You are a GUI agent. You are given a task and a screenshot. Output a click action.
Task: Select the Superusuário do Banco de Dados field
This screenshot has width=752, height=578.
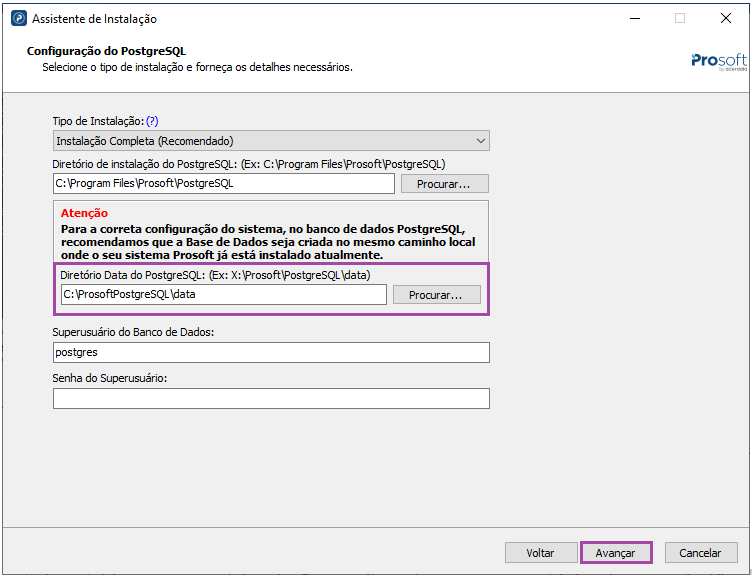(270, 352)
